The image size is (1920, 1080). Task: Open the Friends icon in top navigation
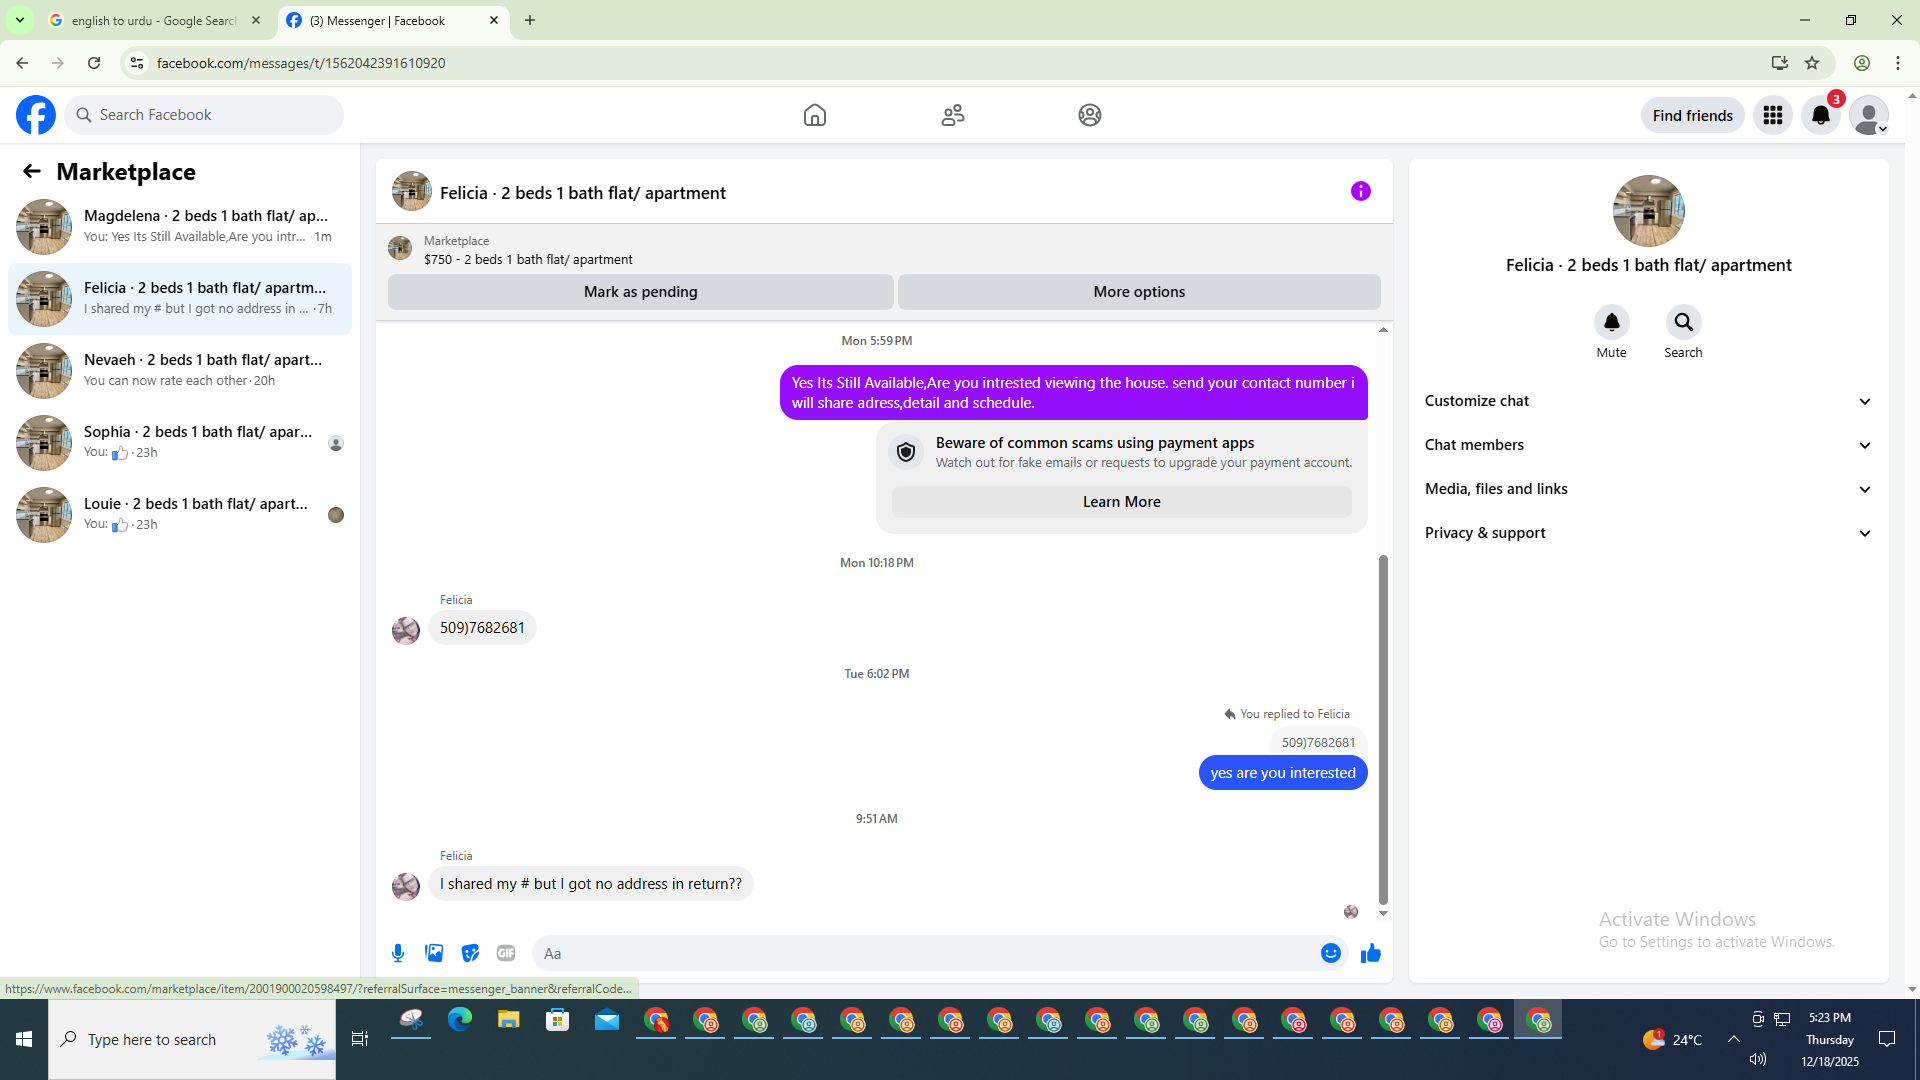[x=953, y=115]
